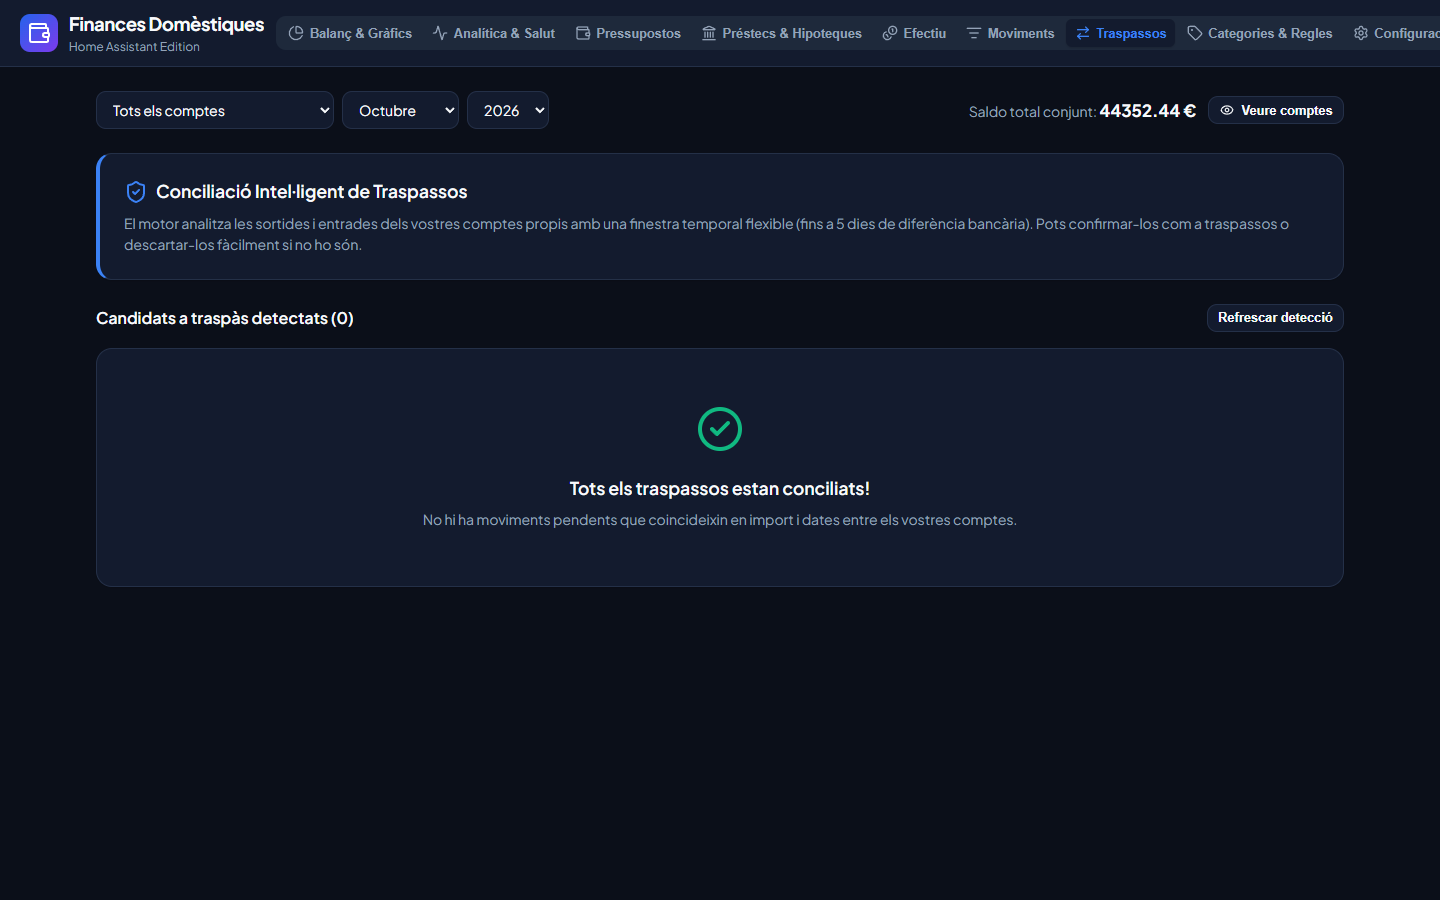The image size is (1440, 900).
Task: Click the Tots els traspassos estan conciliats! message
Action: (720, 489)
